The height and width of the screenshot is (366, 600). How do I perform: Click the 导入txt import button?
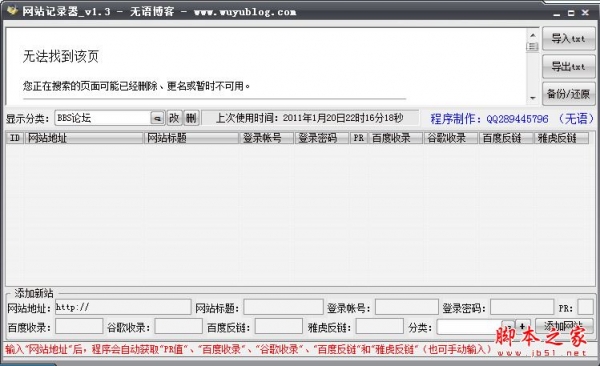click(x=569, y=39)
